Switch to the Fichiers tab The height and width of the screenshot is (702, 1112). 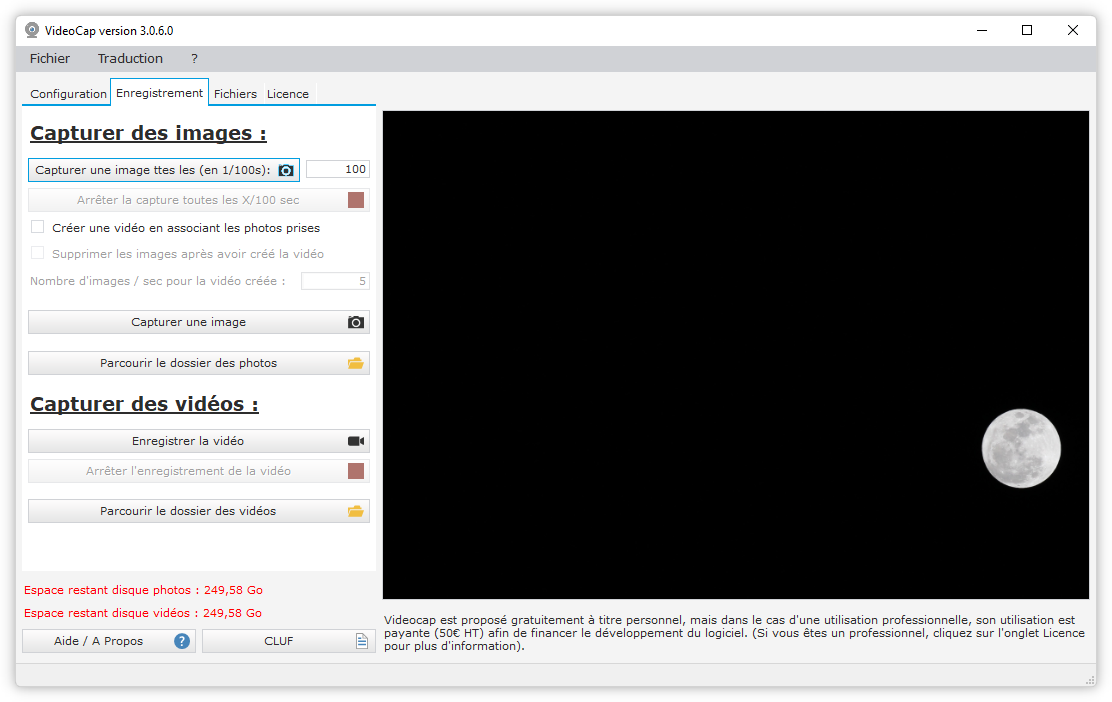click(235, 94)
